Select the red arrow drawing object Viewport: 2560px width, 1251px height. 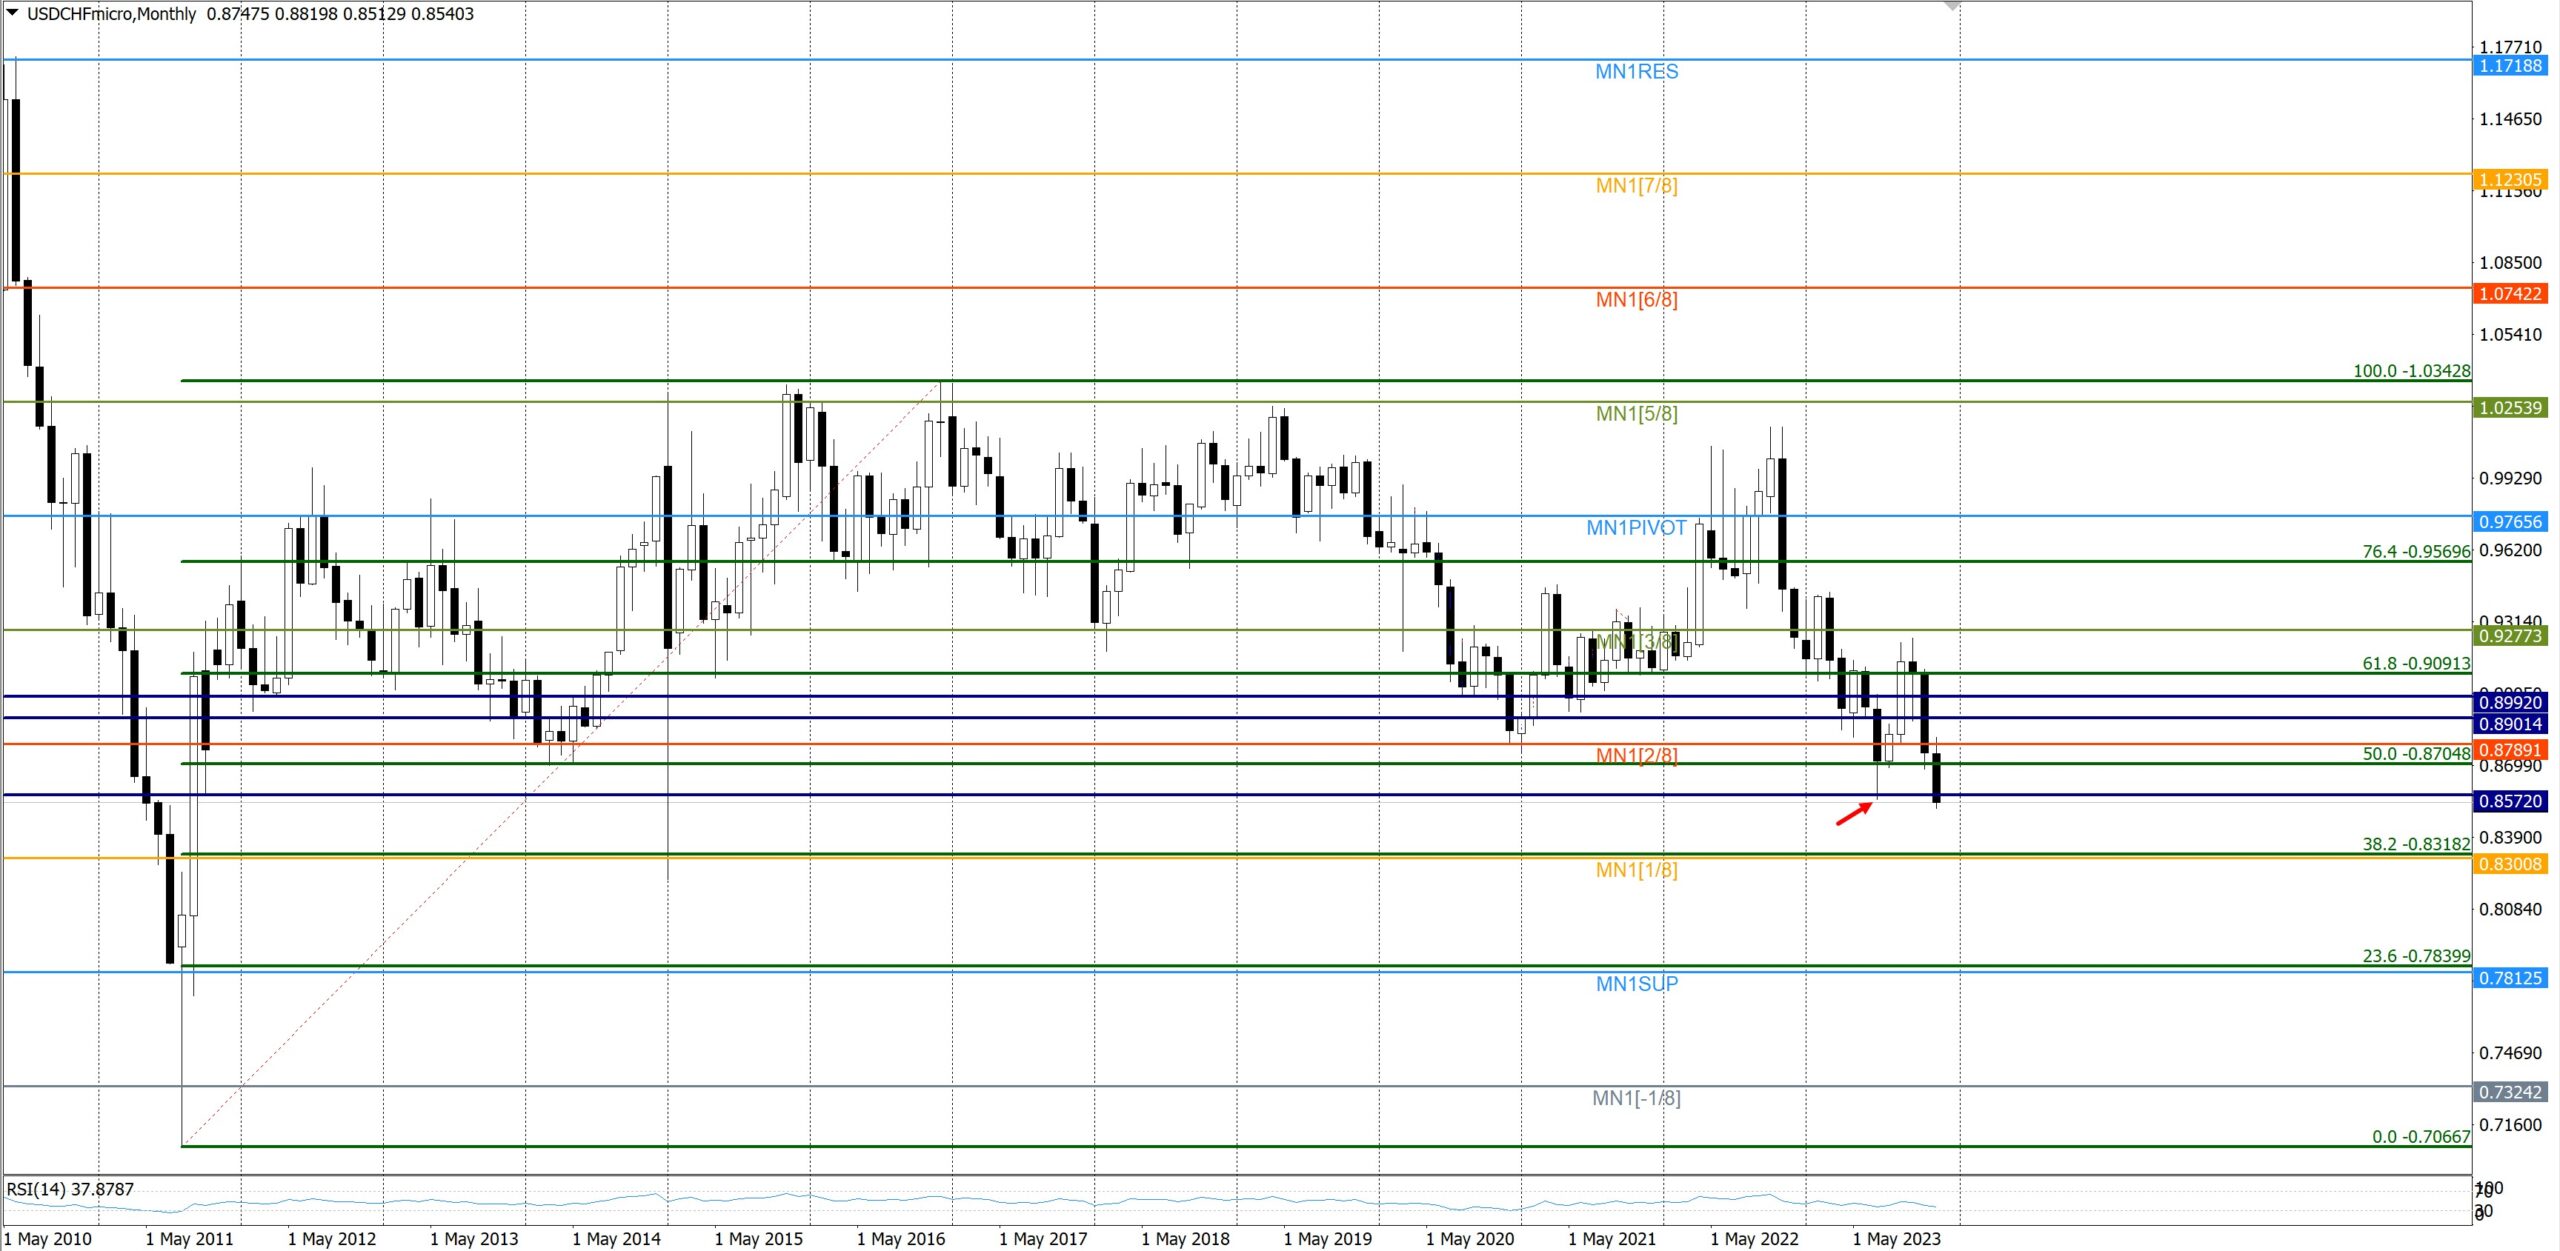pyautogui.click(x=1854, y=814)
